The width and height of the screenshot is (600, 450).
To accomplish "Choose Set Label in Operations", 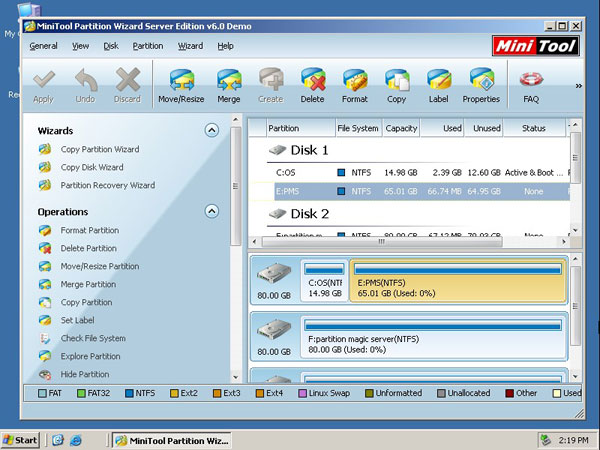I will click(77, 320).
